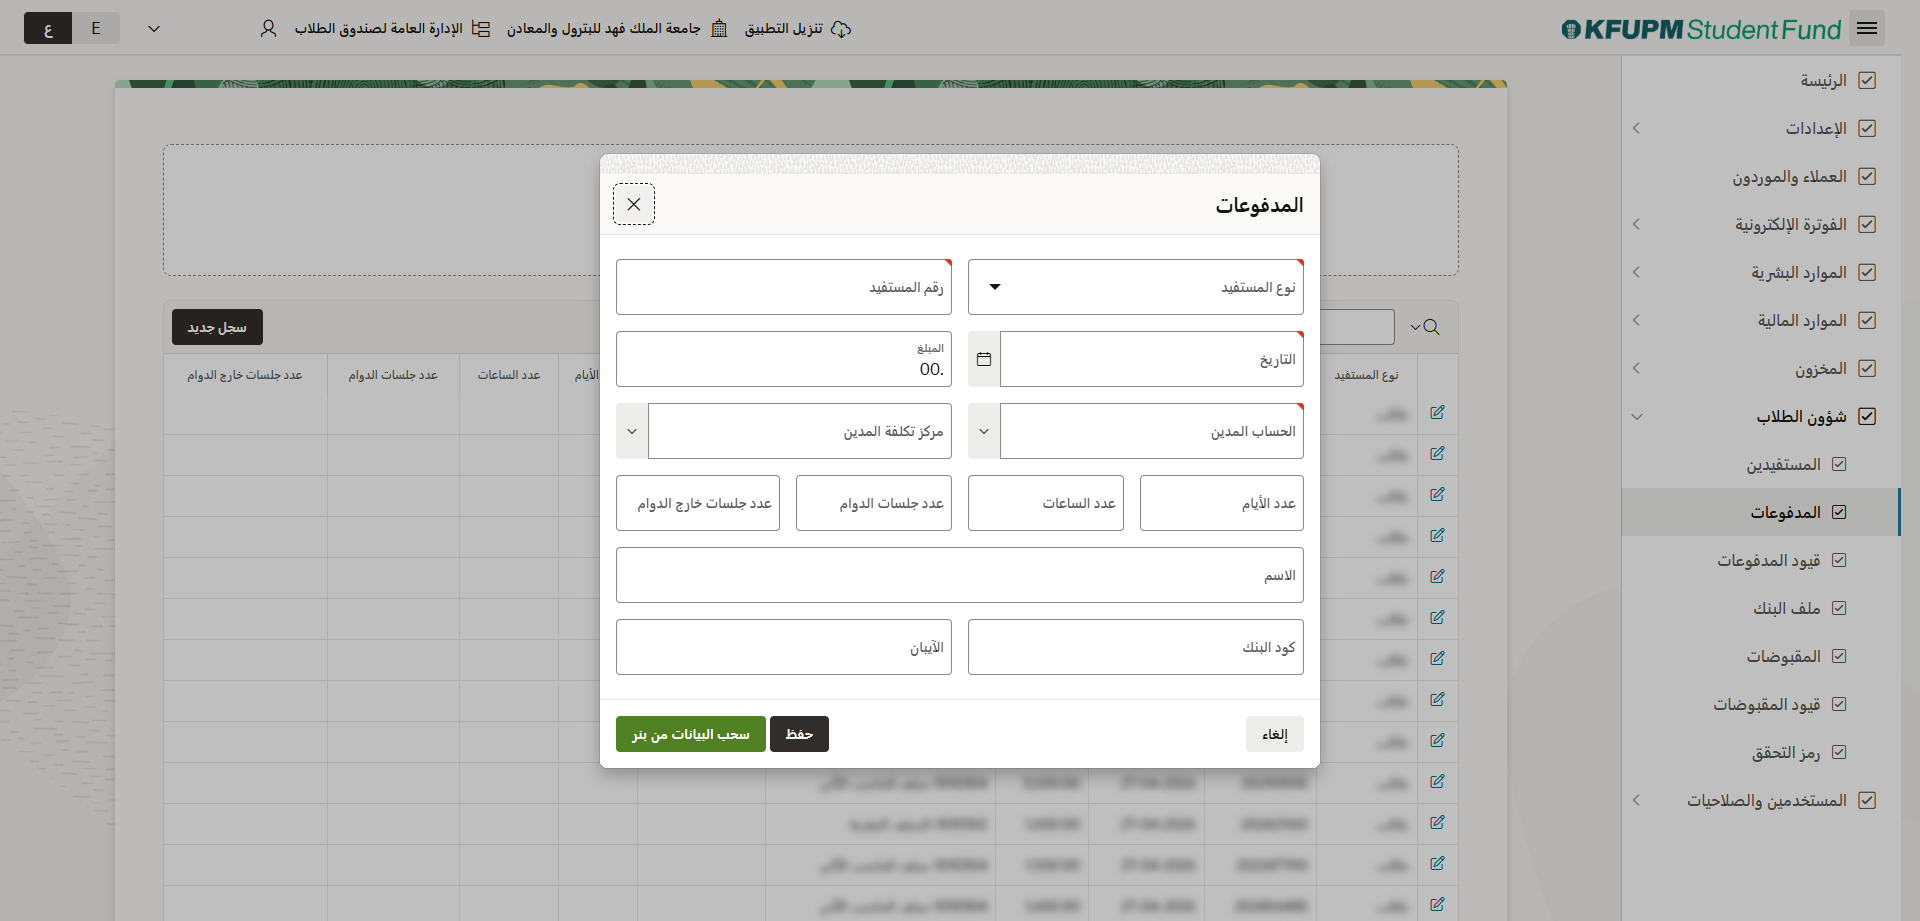
Task: Open رمز التحقق submenu item
Action: pyautogui.click(x=1761, y=752)
